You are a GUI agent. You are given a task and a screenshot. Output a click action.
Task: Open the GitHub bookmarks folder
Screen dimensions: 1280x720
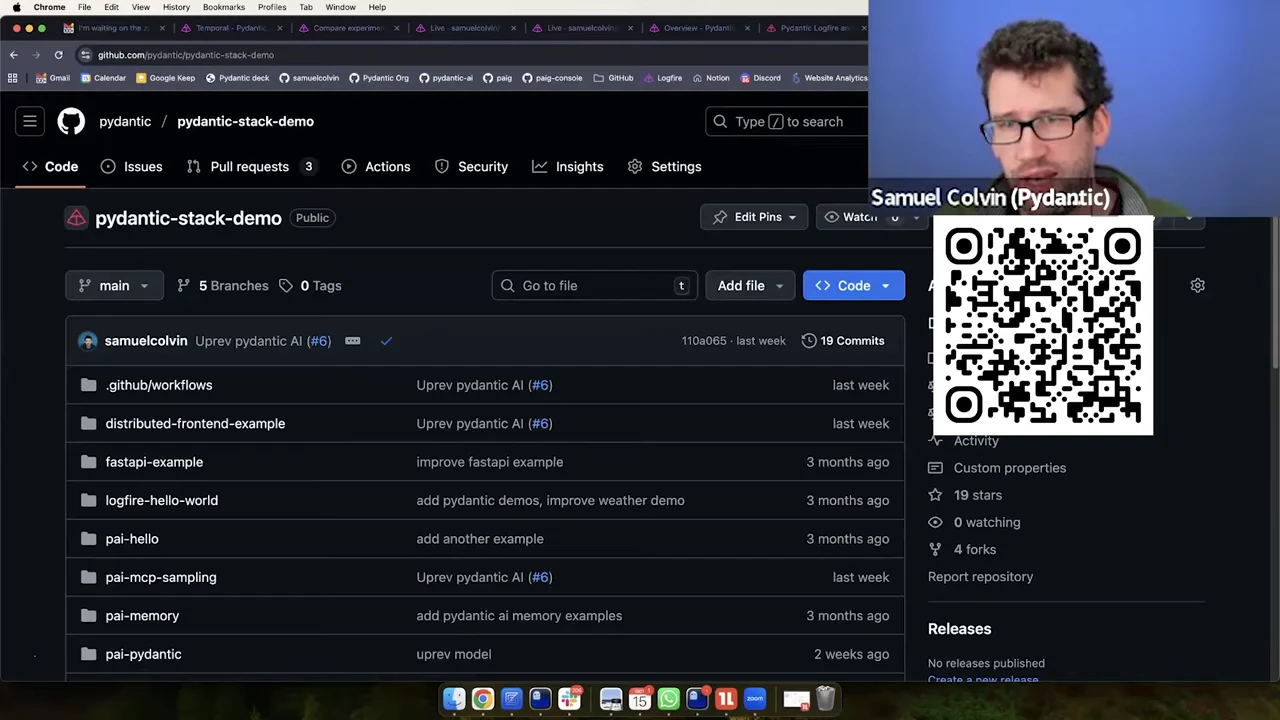[x=613, y=78]
